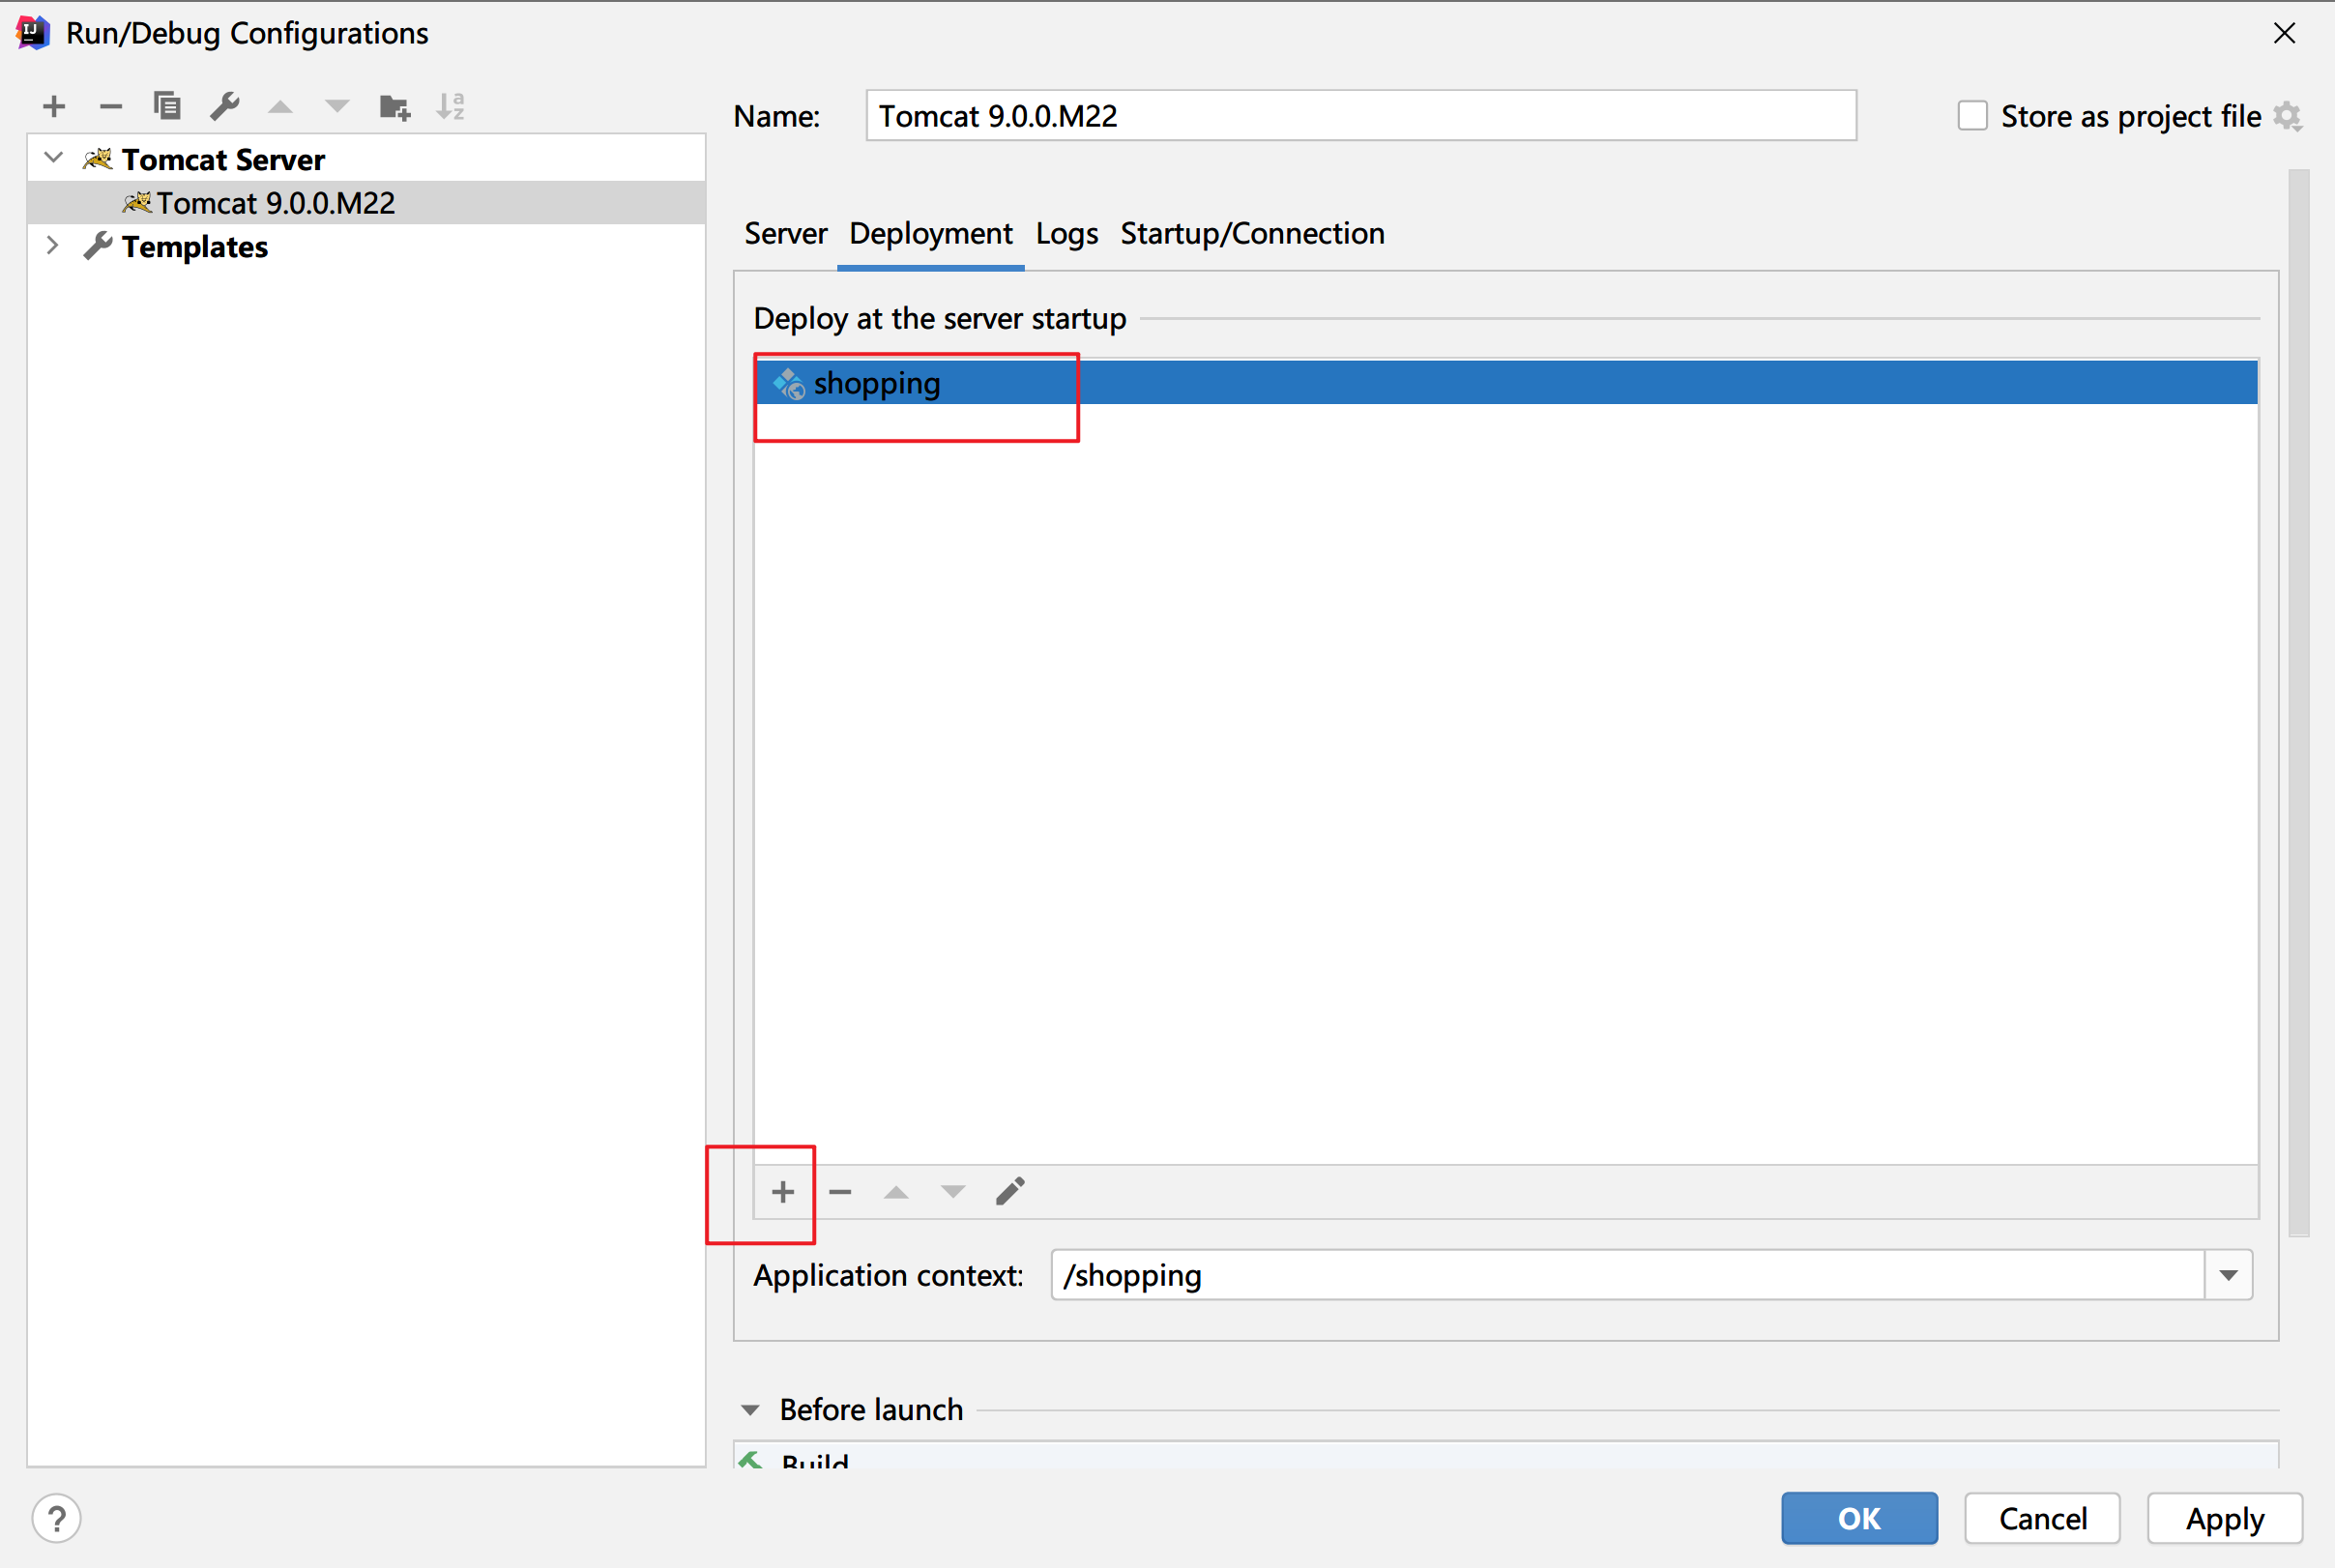Create new folder in configurations toolbar
The height and width of the screenshot is (1568, 2335).
click(395, 106)
